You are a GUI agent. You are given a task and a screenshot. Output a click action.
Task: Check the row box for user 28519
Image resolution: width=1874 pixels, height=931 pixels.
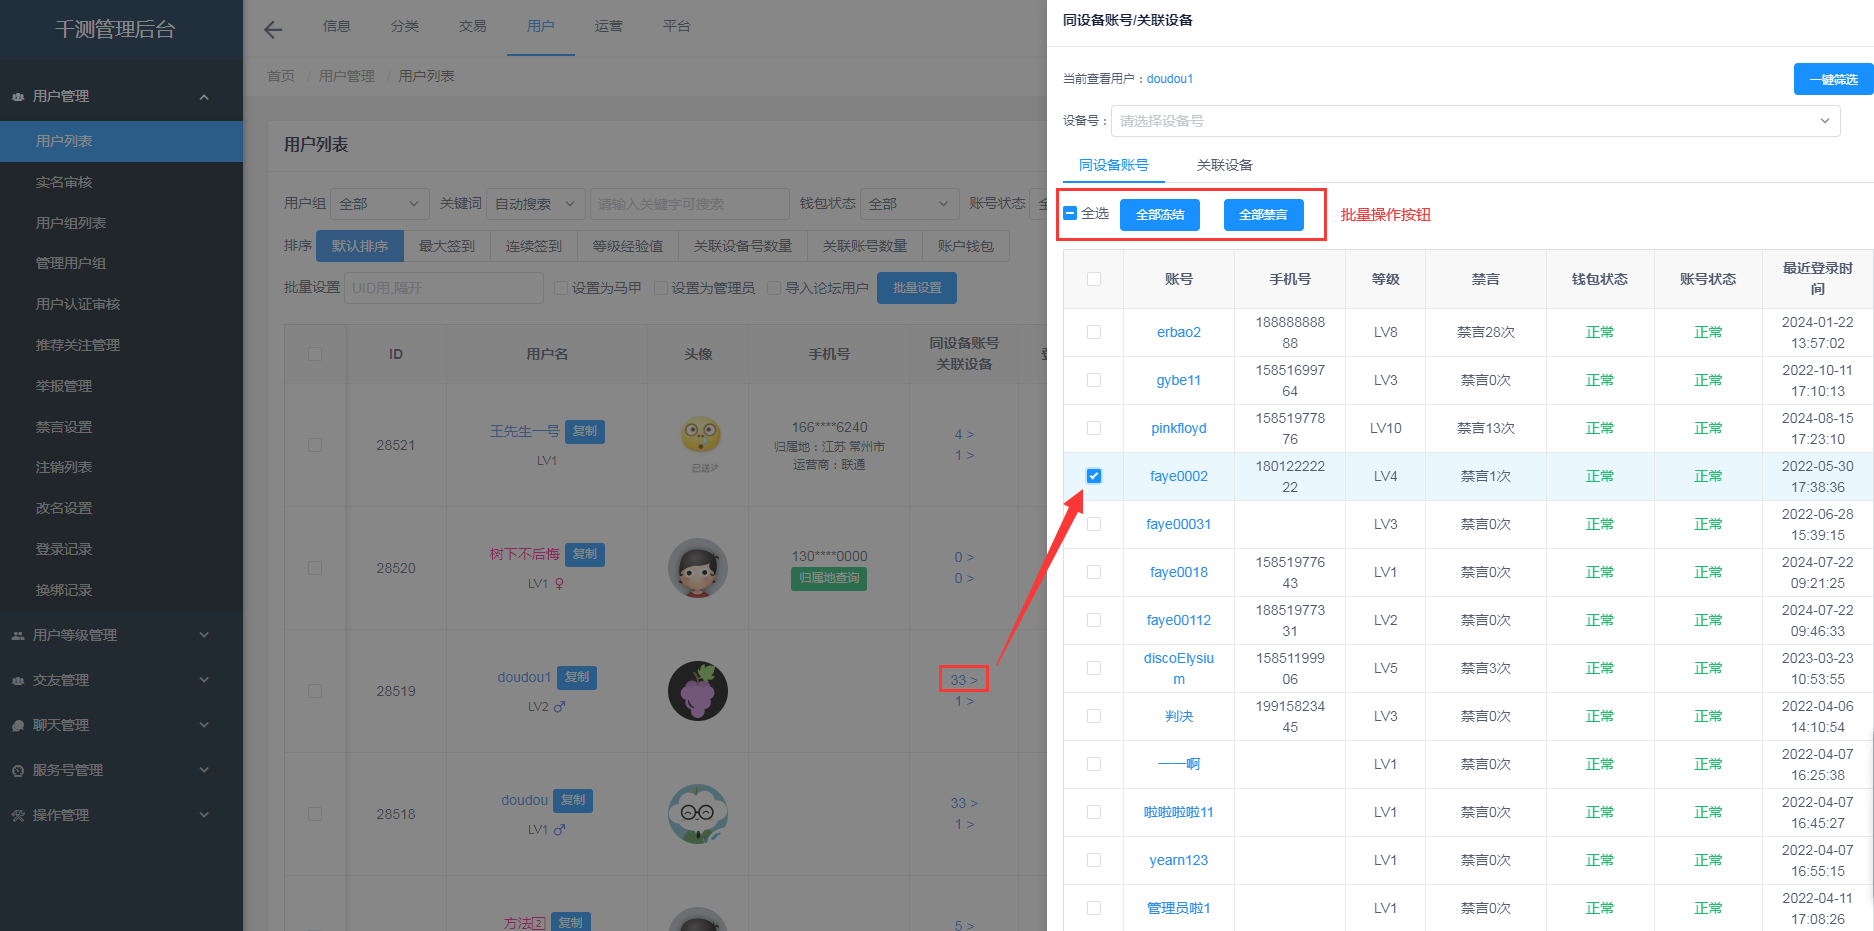coord(315,691)
